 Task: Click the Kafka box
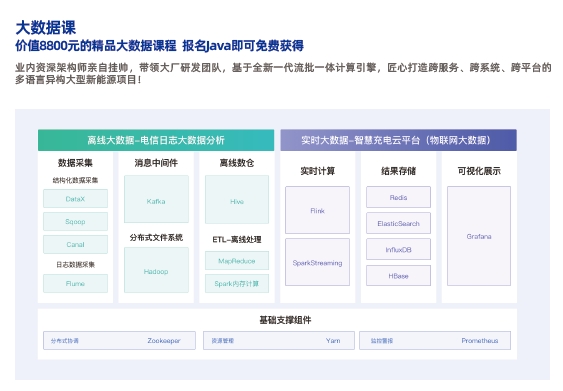[x=156, y=199]
